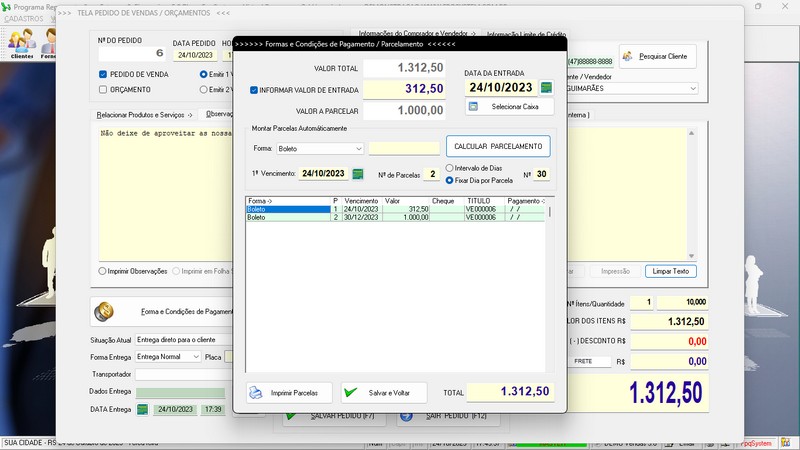
Task: Open the calendar beside Data da Entrada
Action: (x=546, y=88)
